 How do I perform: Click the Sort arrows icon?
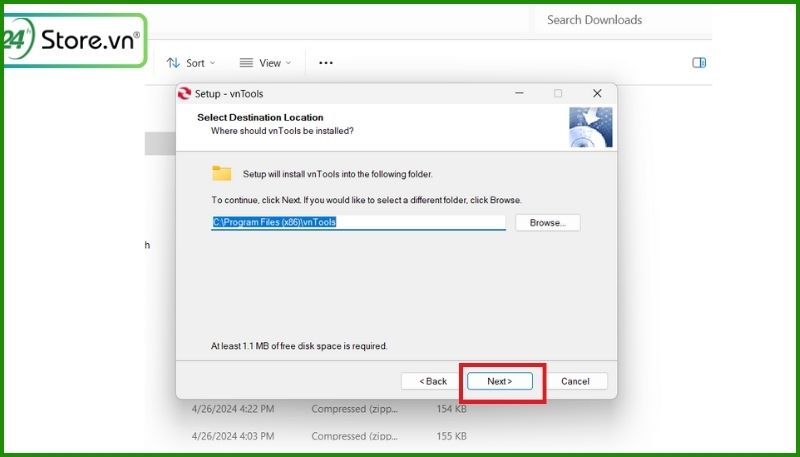coord(173,63)
